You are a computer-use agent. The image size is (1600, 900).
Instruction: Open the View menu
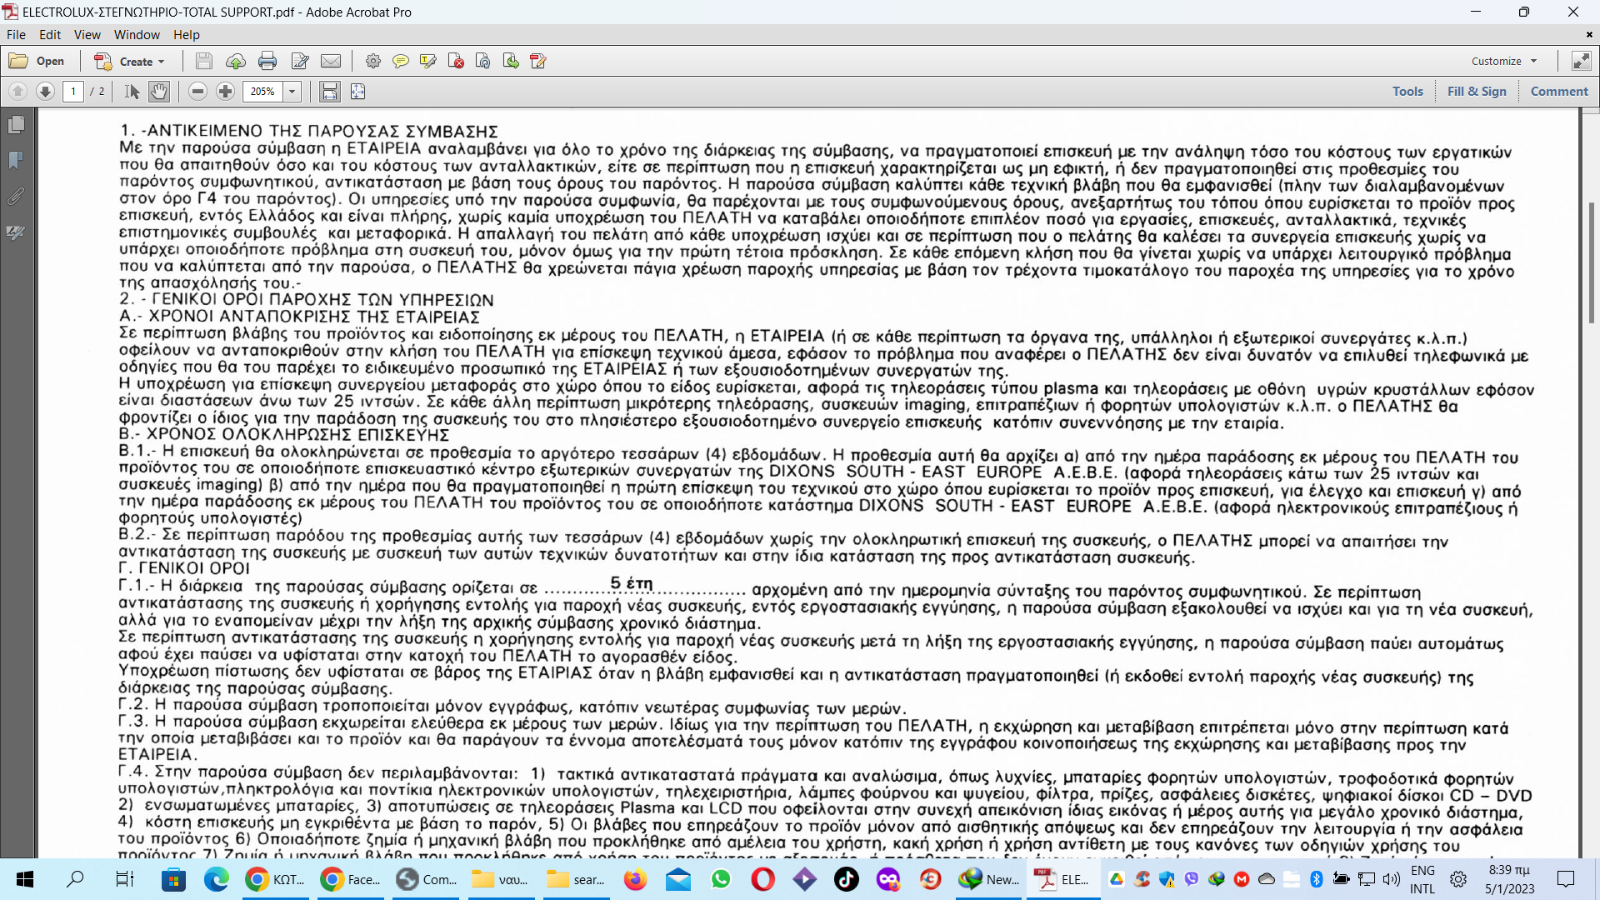[87, 34]
